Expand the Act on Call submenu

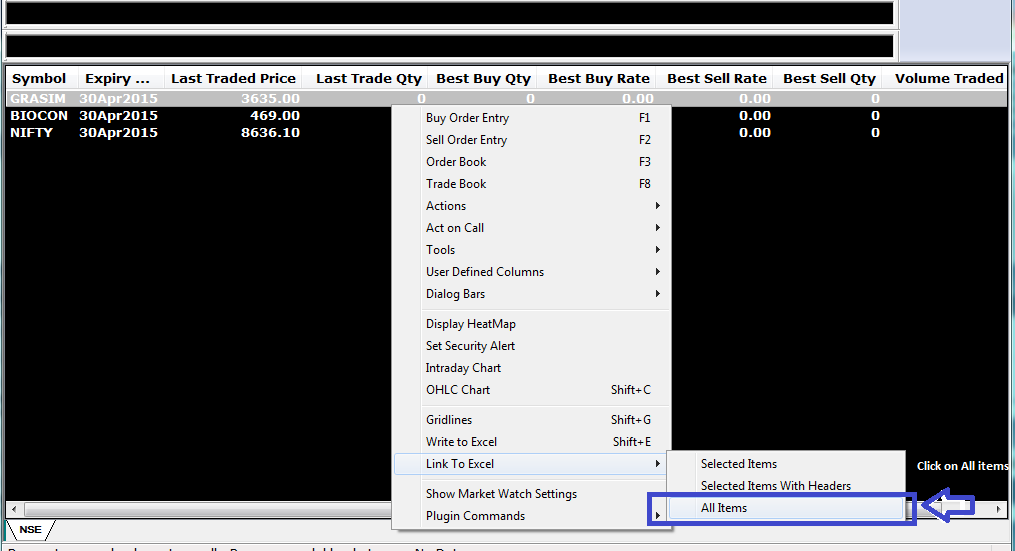pos(455,228)
